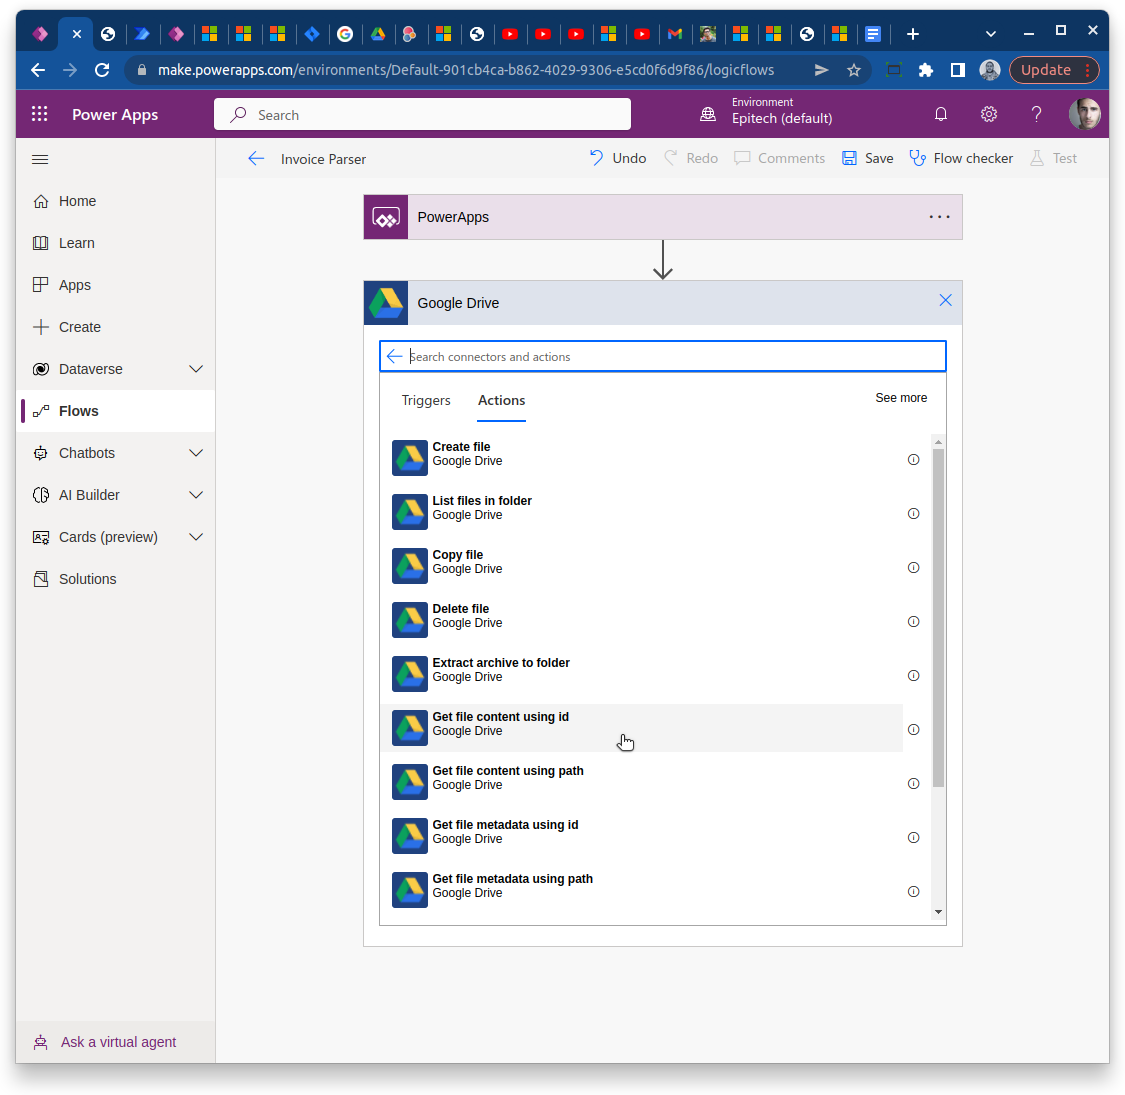Click the notifications bell icon

coord(941,114)
